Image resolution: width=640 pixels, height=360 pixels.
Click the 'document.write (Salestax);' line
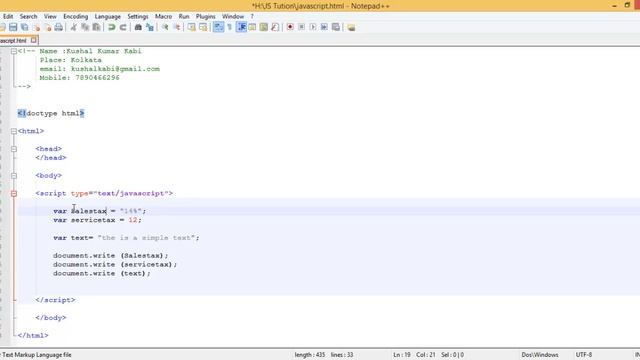click(111, 256)
